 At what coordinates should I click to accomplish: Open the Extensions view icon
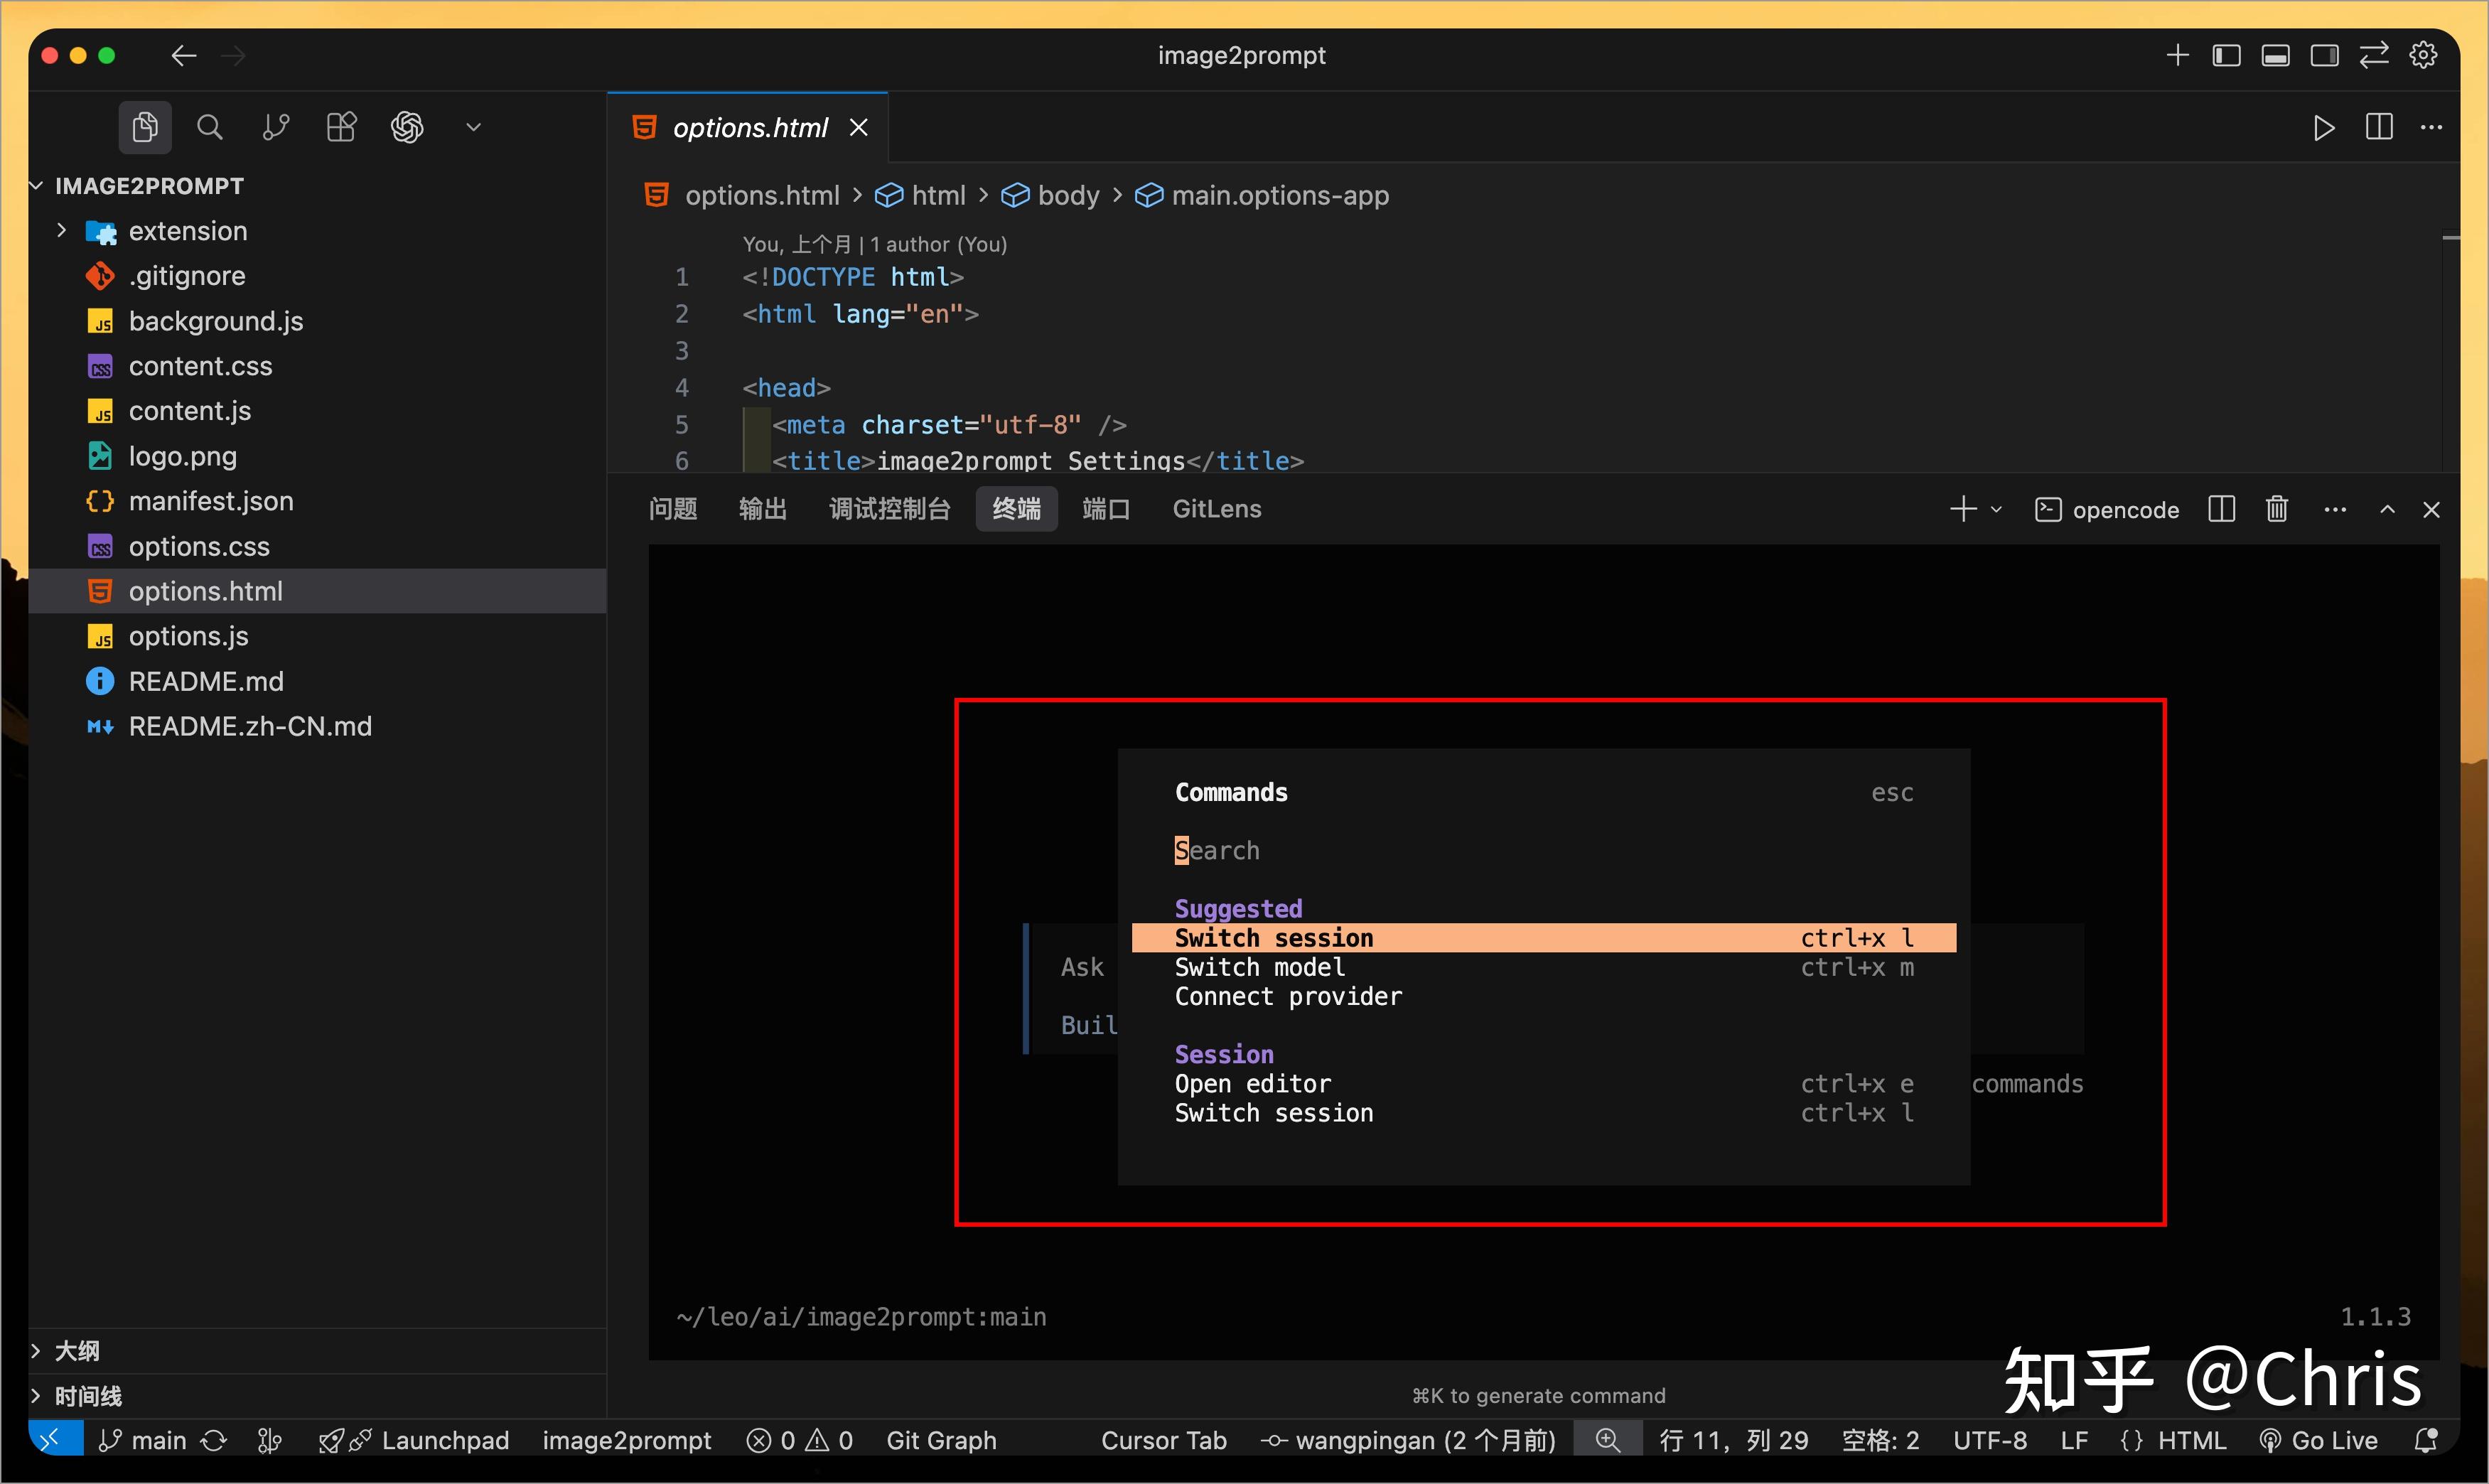click(341, 127)
